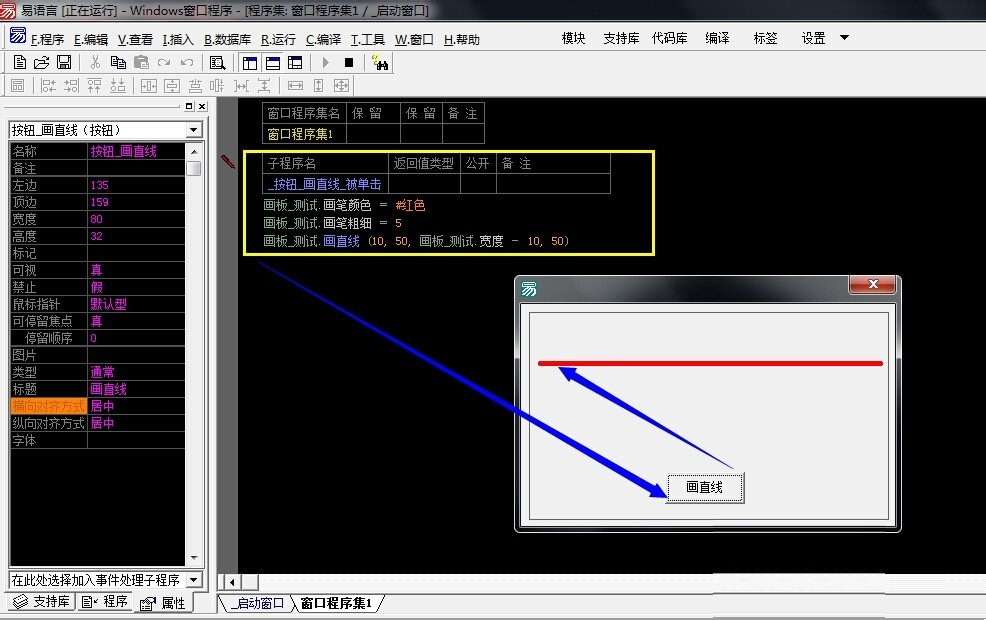This screenshot has height=620, width=986.
Task: Click the window layout icon in the second toolbar row
Action: pyautogui.click(x=18, y=86)
